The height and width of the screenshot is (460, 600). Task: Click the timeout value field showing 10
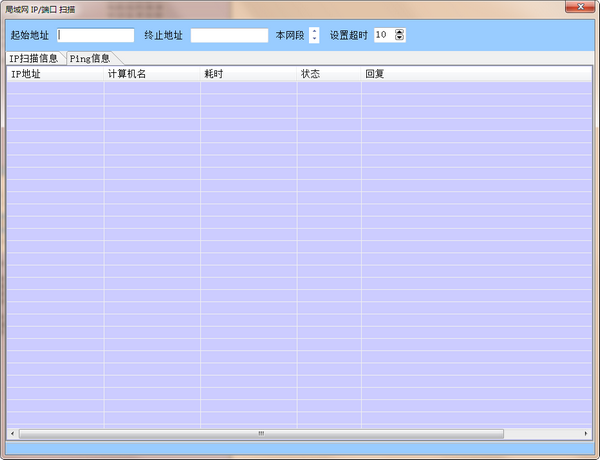pos(384,35)
